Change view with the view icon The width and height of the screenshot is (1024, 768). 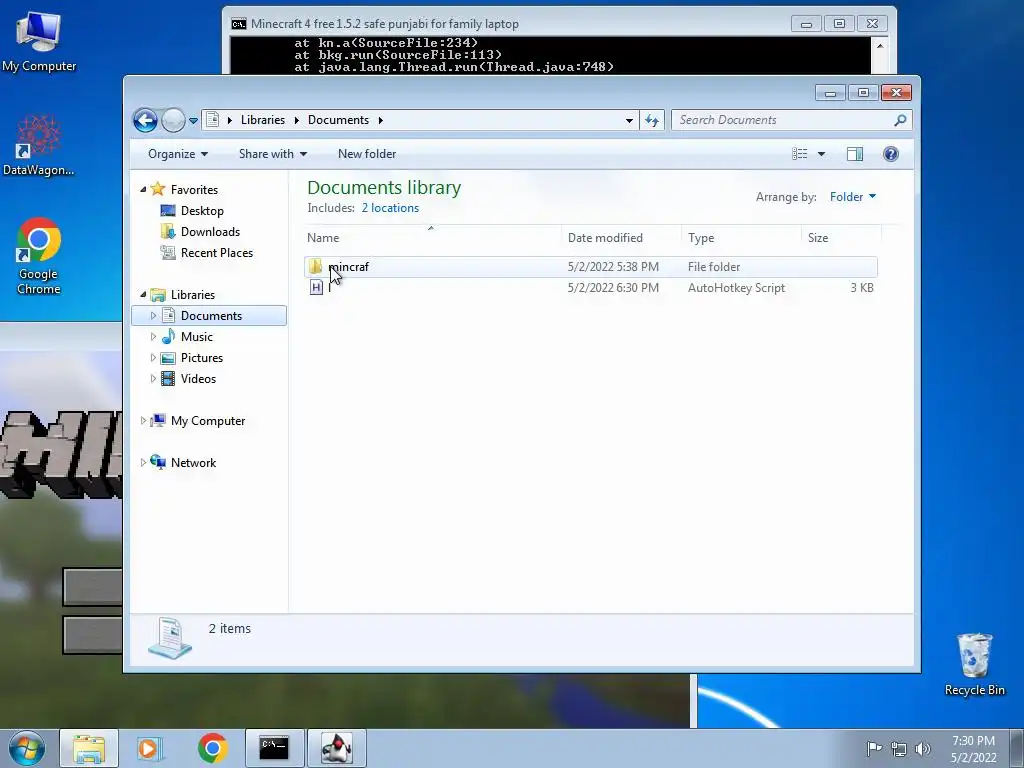[799, 154]
